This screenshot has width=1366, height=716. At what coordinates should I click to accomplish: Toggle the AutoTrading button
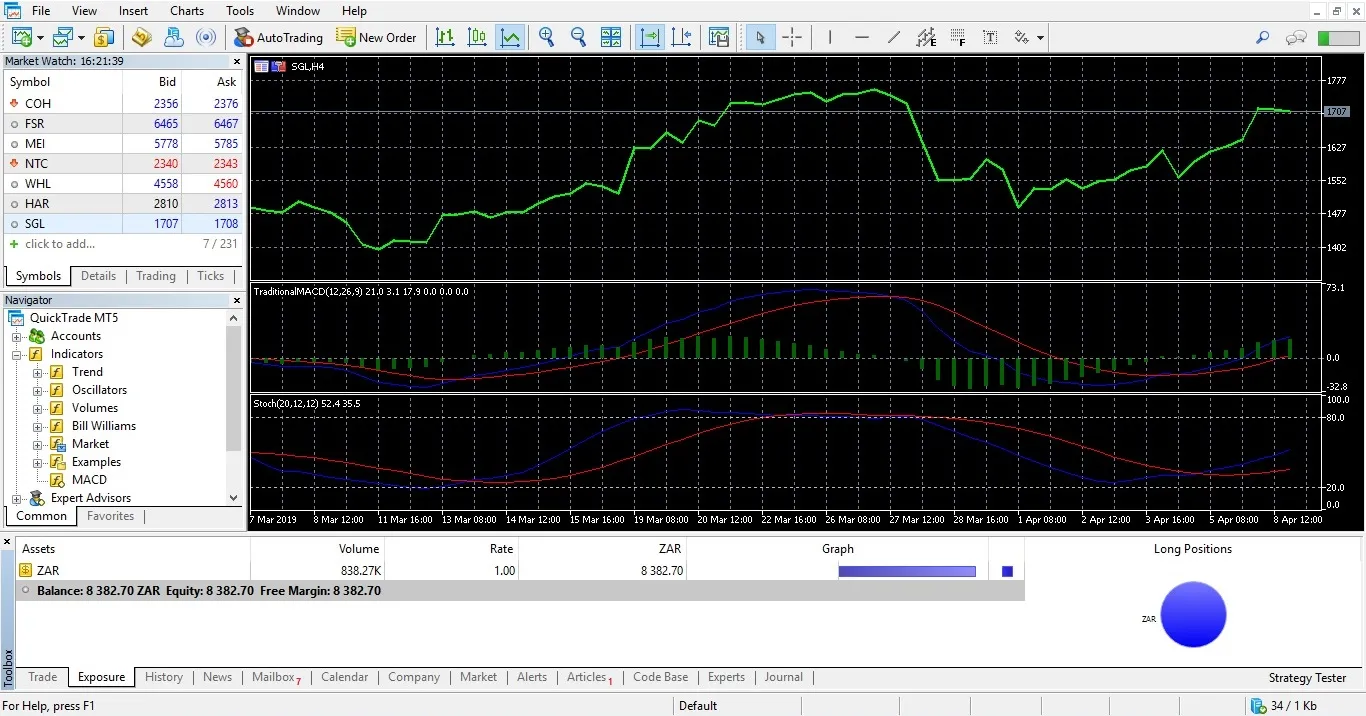[279, 37]
